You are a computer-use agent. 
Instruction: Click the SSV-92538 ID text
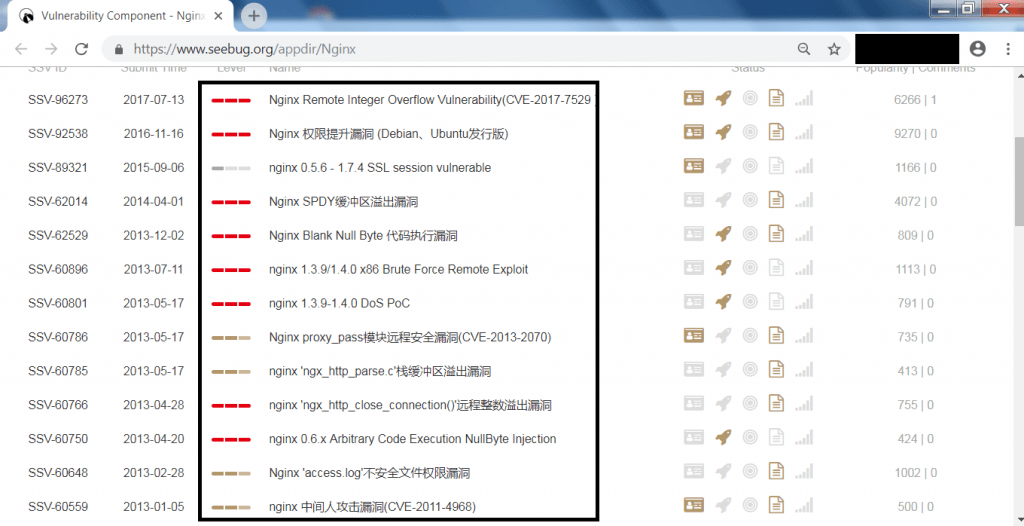58,134
